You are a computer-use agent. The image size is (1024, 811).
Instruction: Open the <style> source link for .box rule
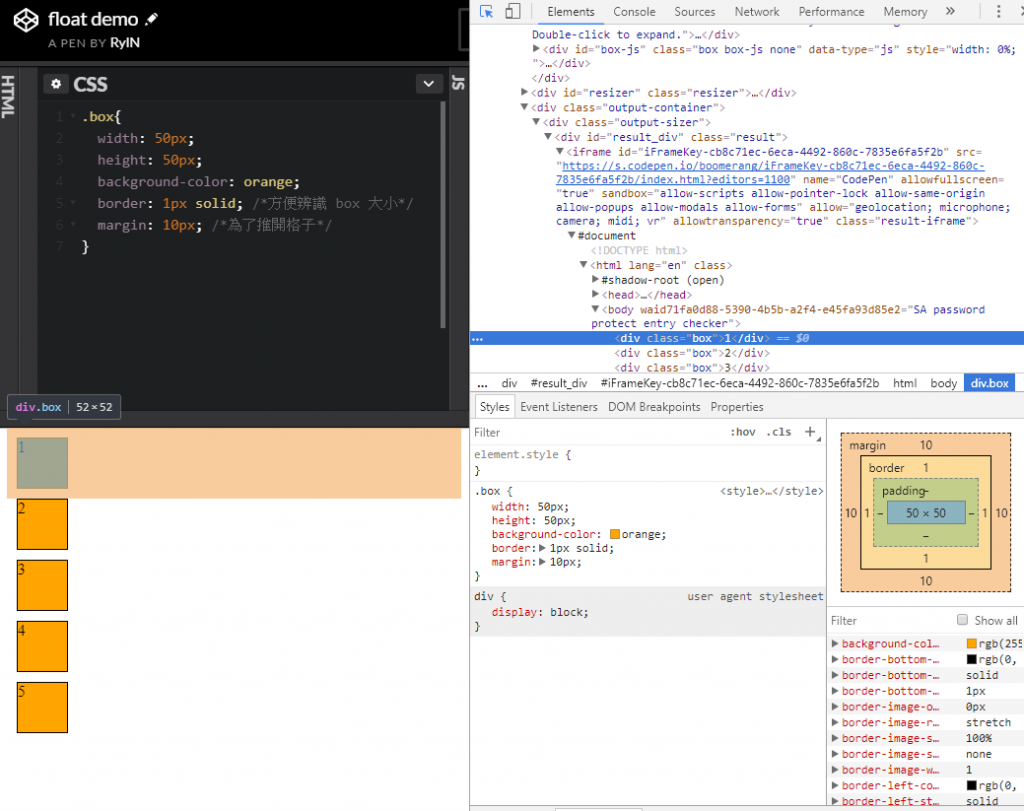pos(771,490)
